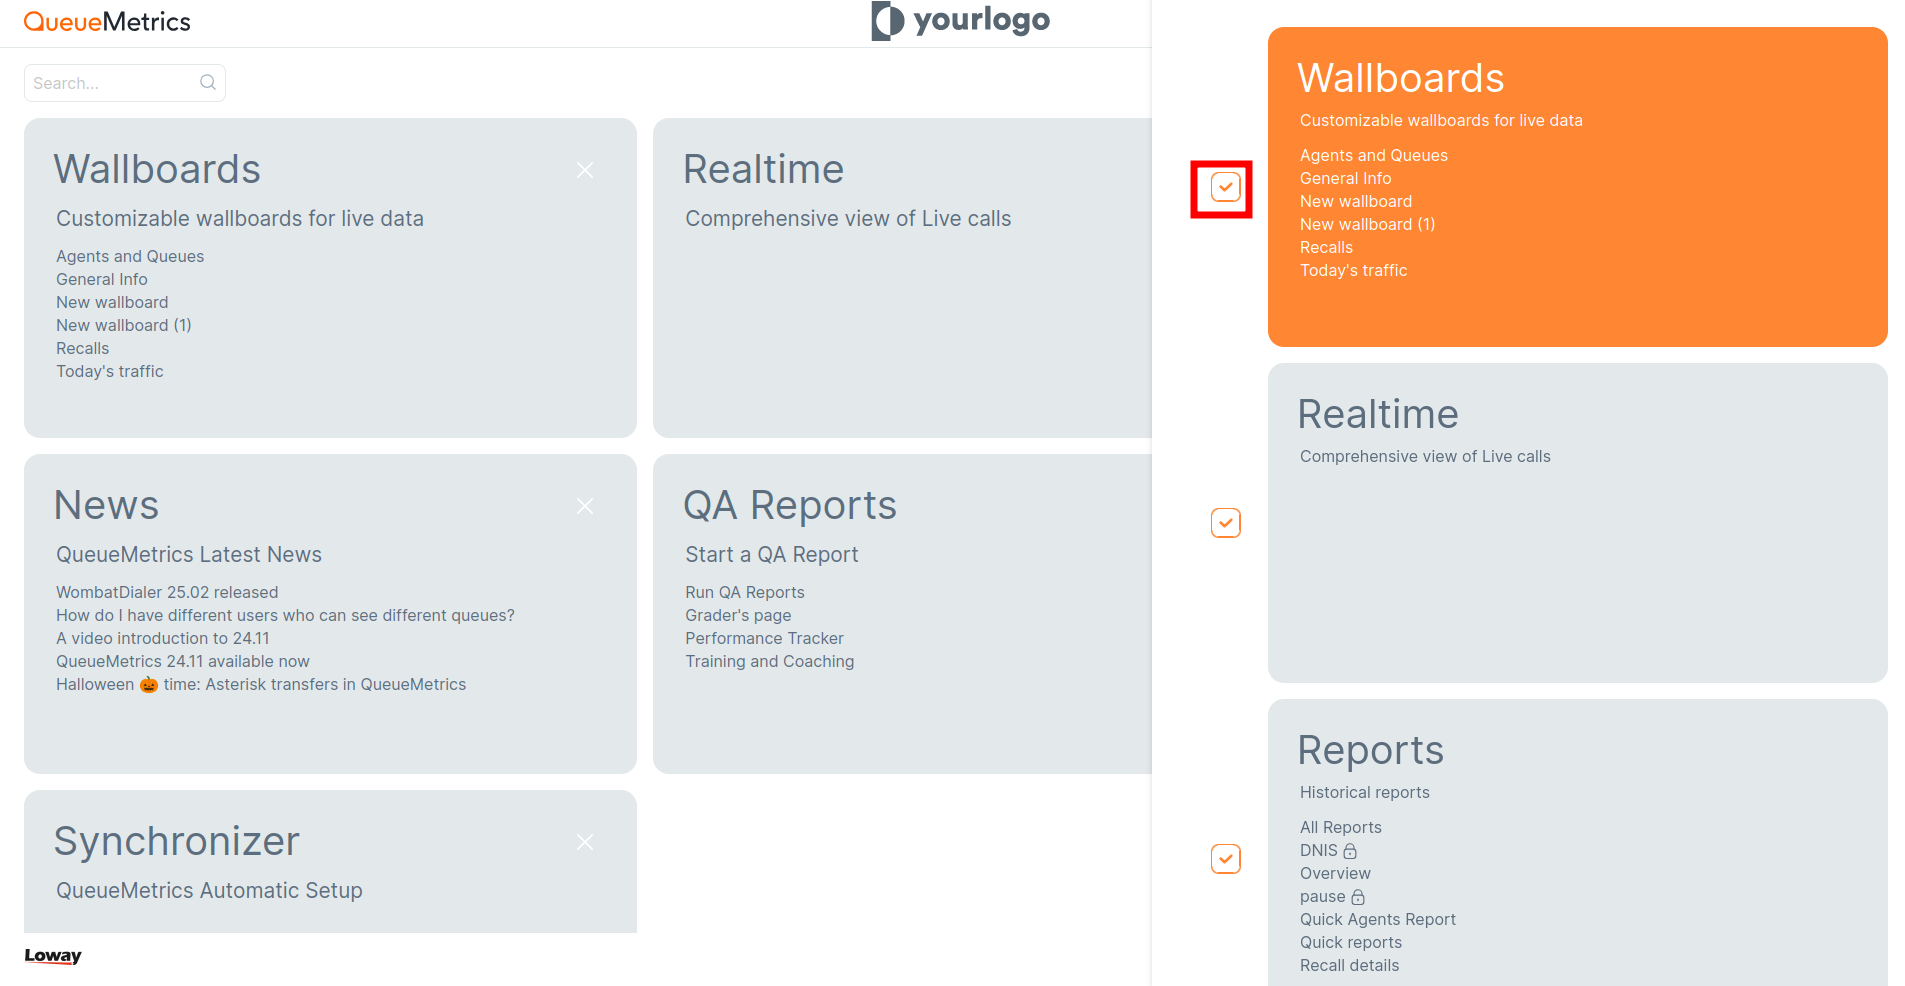Open the Grader's page link
This screenshot has height=986, width=1905.
(738, 615)
